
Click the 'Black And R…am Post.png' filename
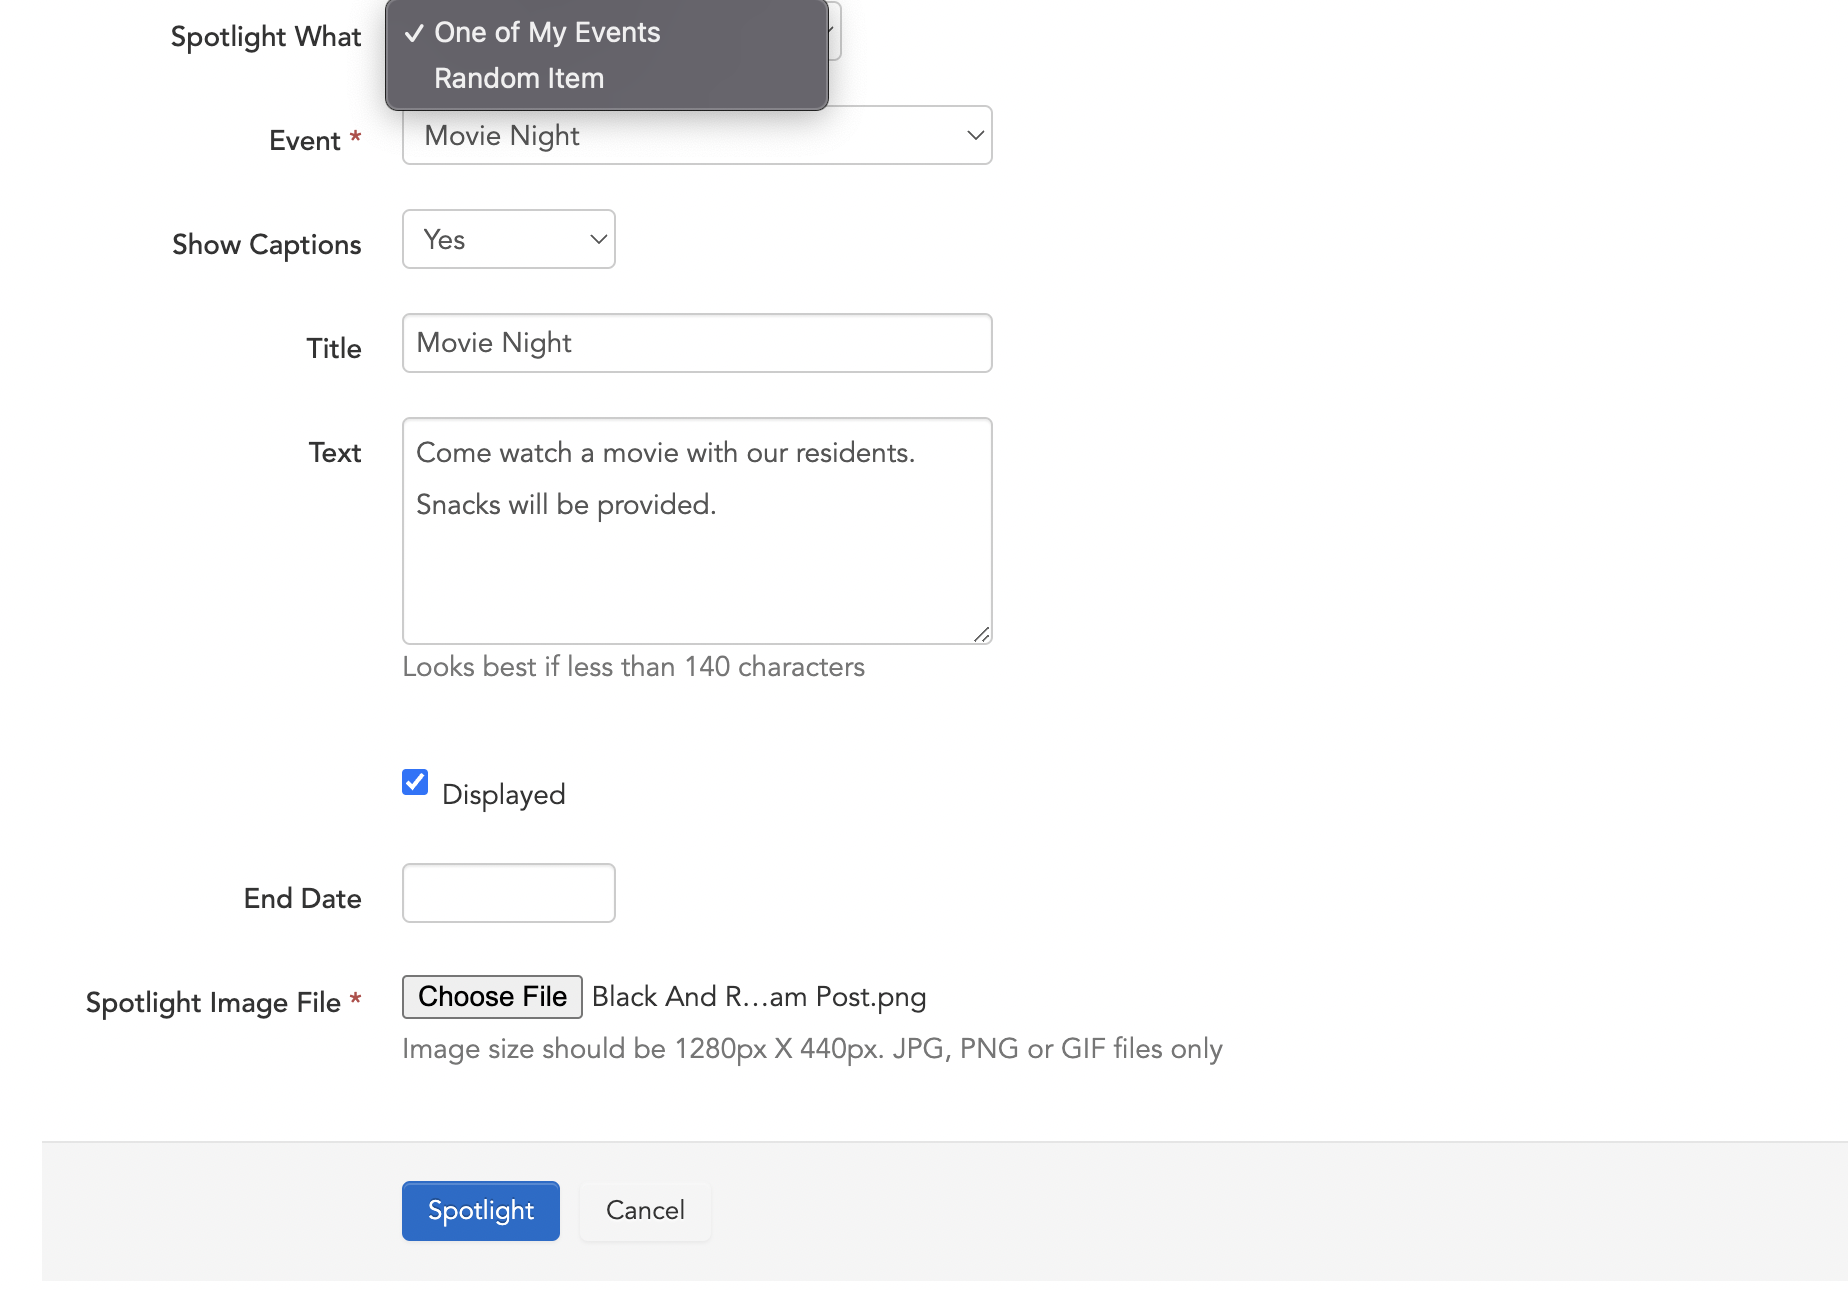[759, 997]
